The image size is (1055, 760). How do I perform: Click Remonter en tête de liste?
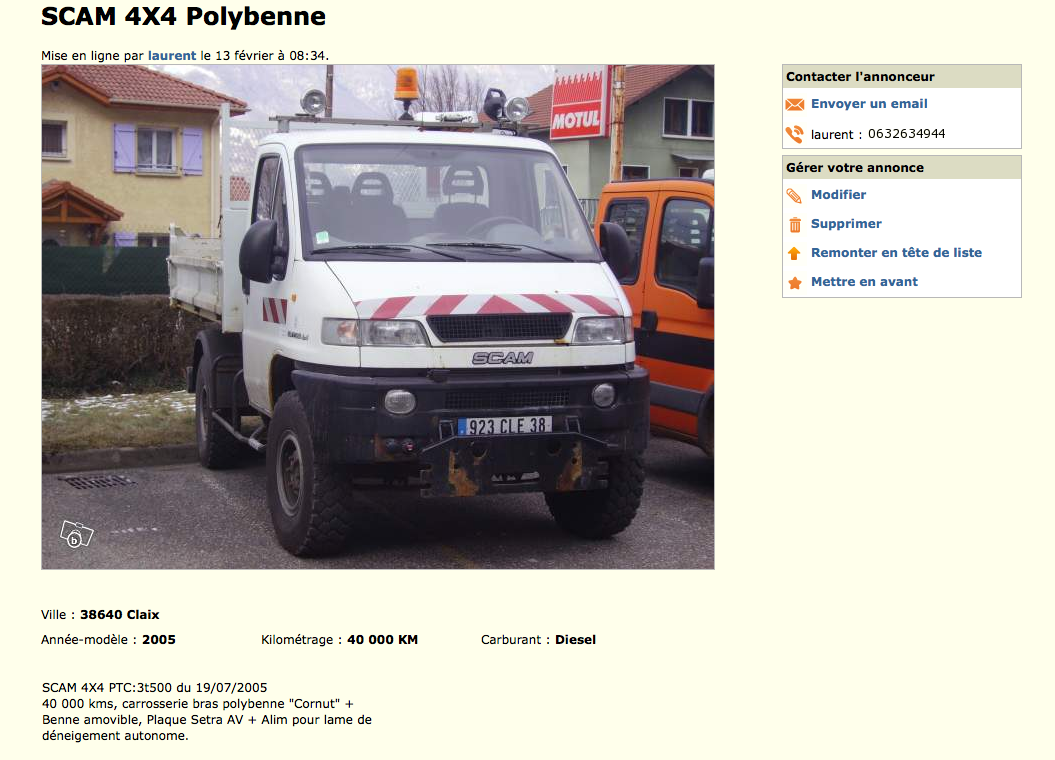(896, 252)
